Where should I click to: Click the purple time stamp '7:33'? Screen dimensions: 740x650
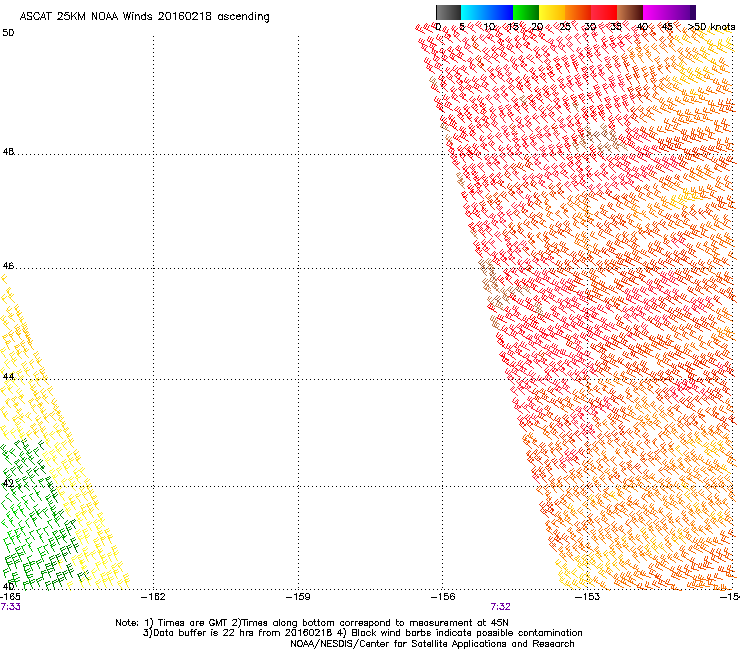(x=10, y=607)
